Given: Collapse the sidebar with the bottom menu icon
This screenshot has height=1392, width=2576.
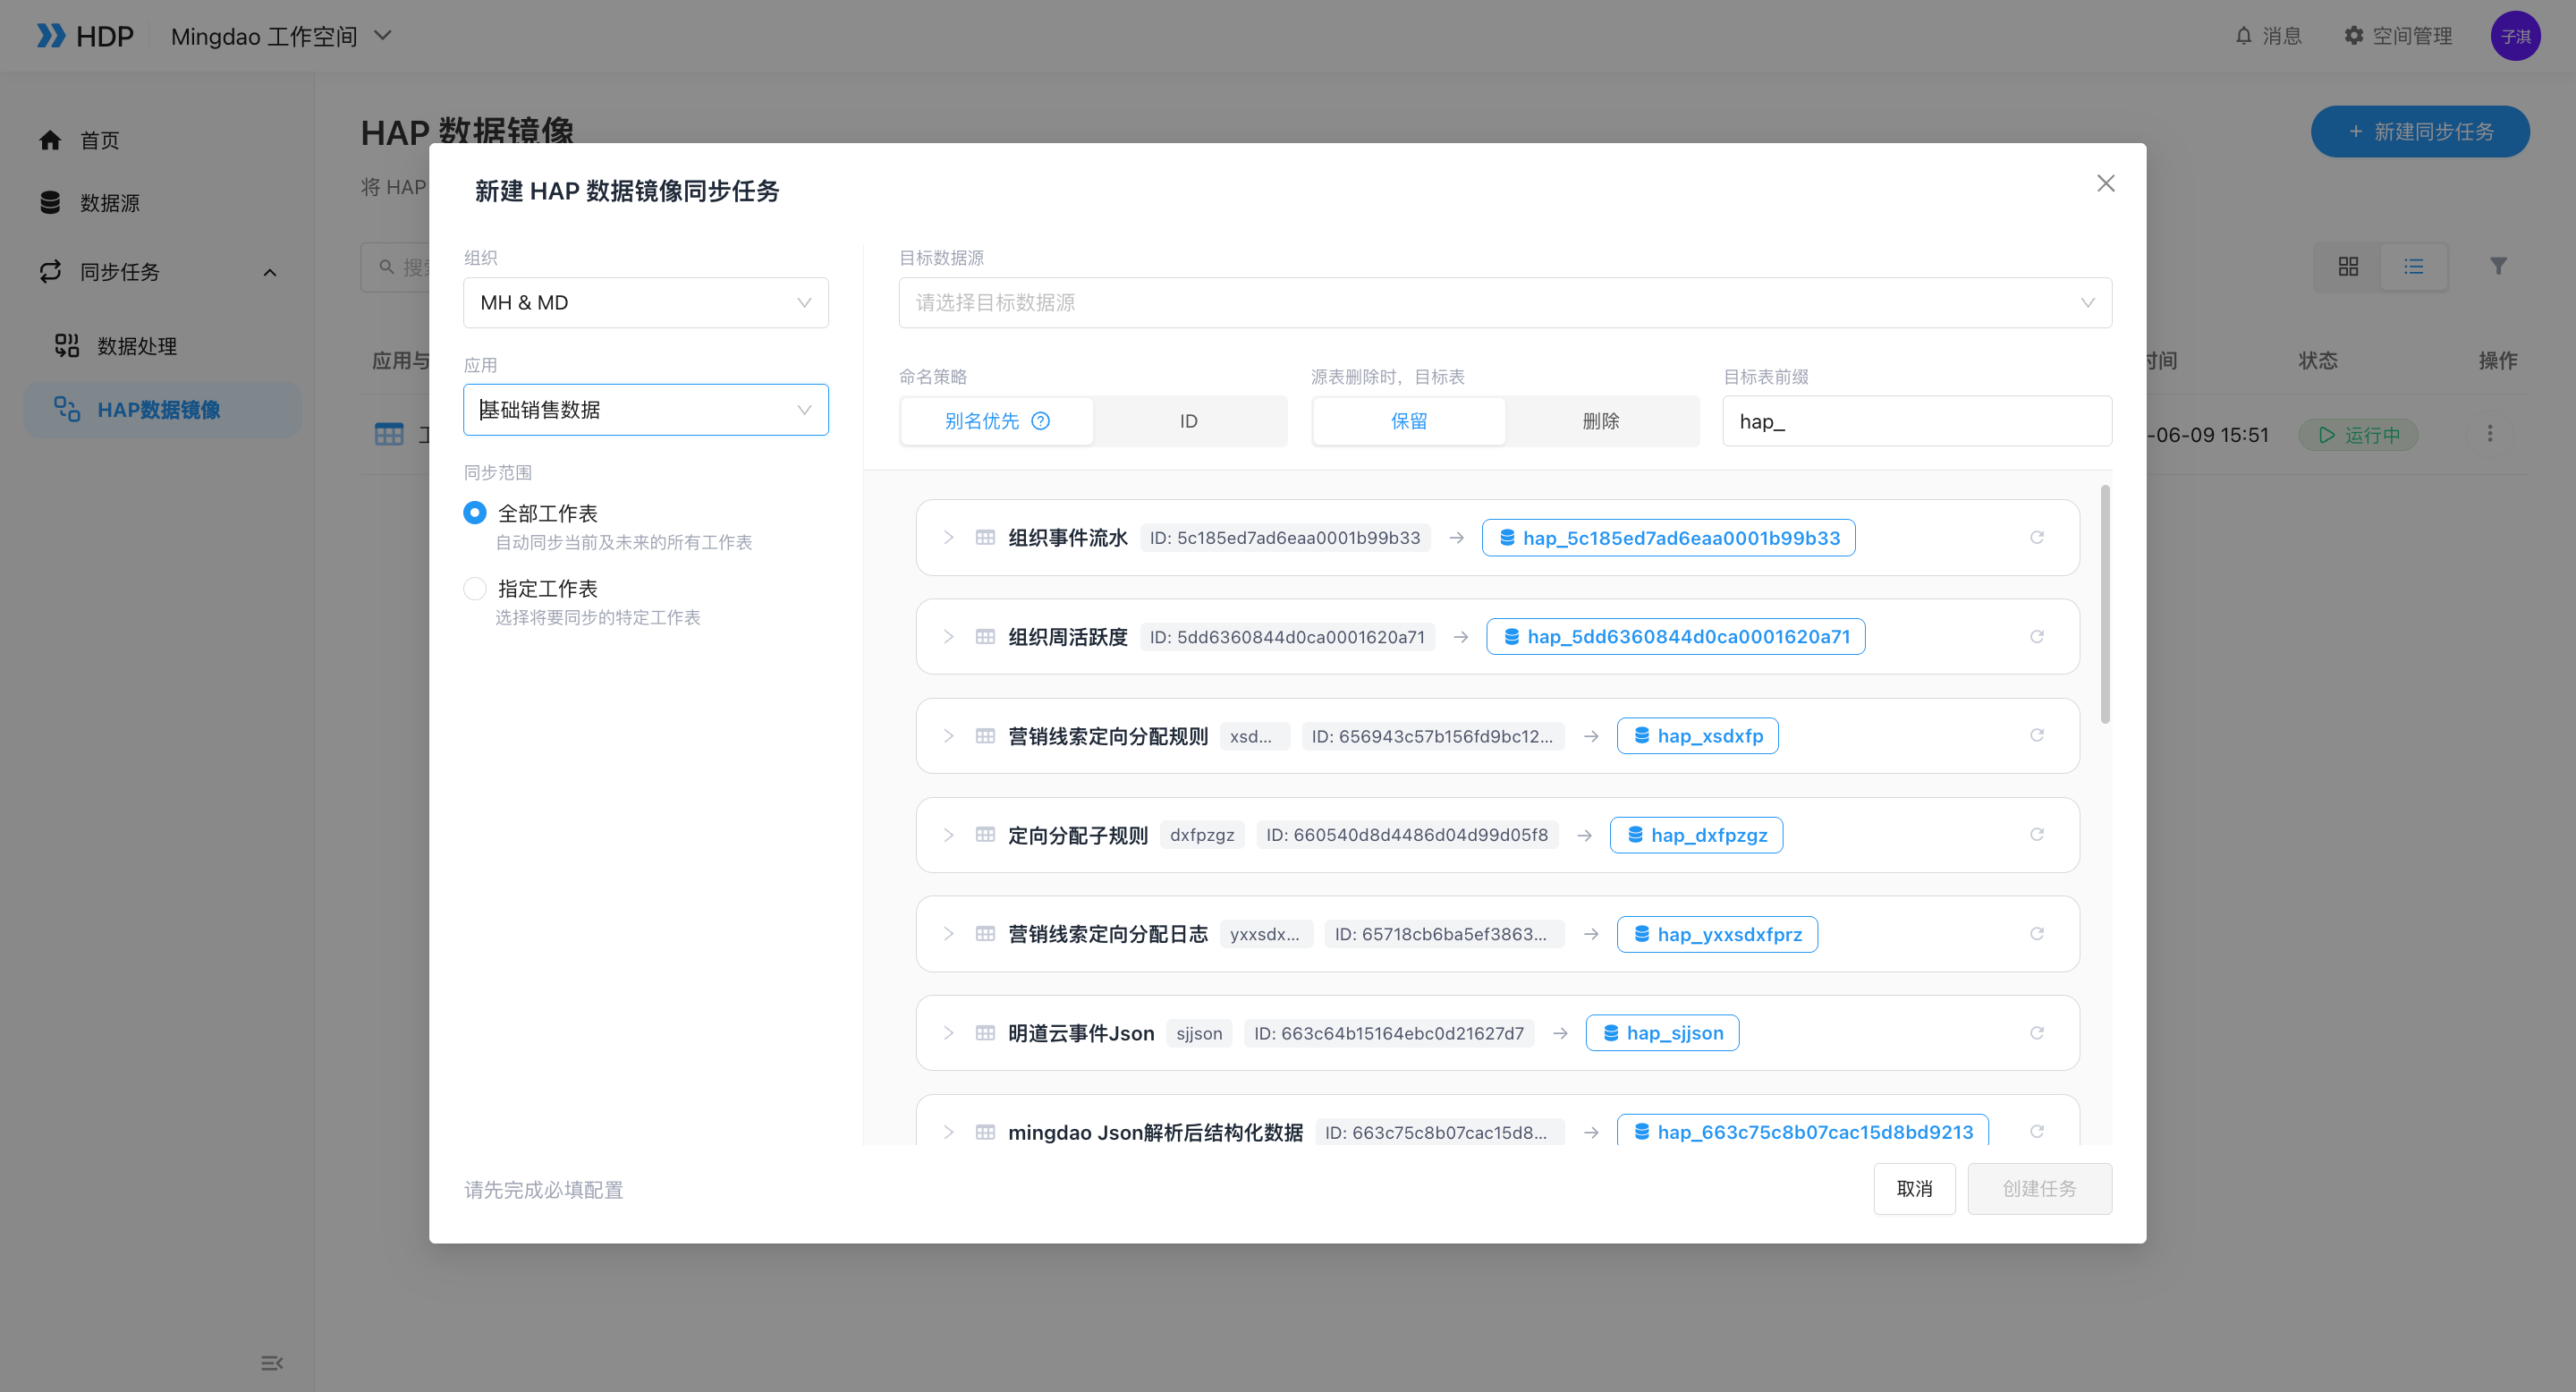Looking at the screenshot, I should click(x=271, y=1363).
